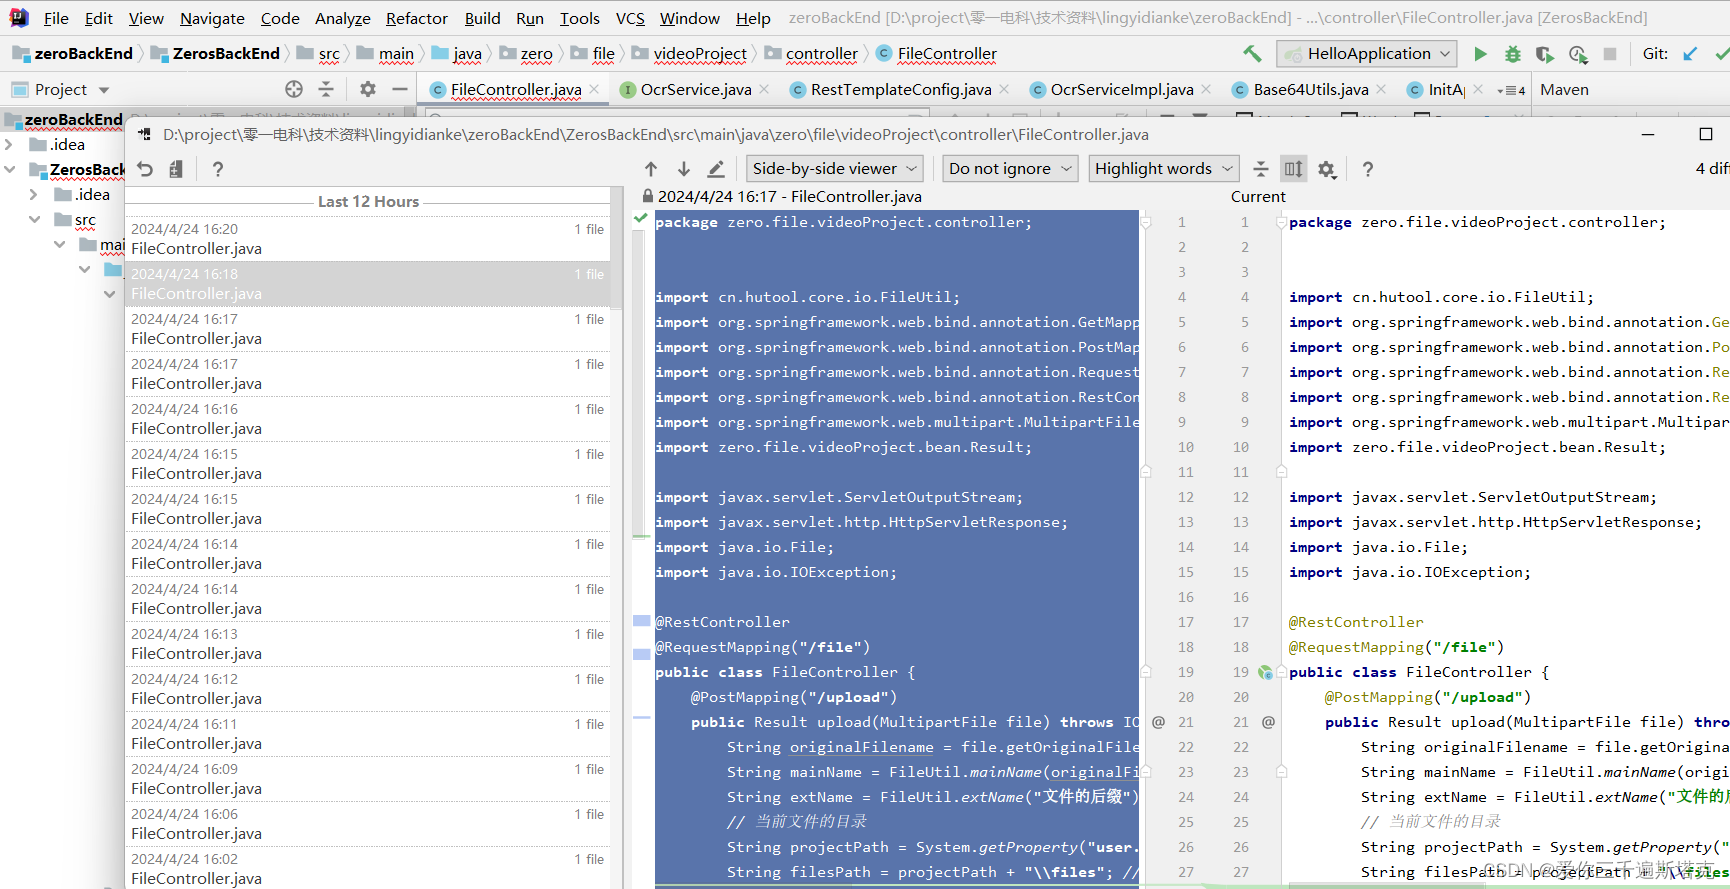
Task: Run HelloApplication with the green play button
Action: click(1480, 54)
